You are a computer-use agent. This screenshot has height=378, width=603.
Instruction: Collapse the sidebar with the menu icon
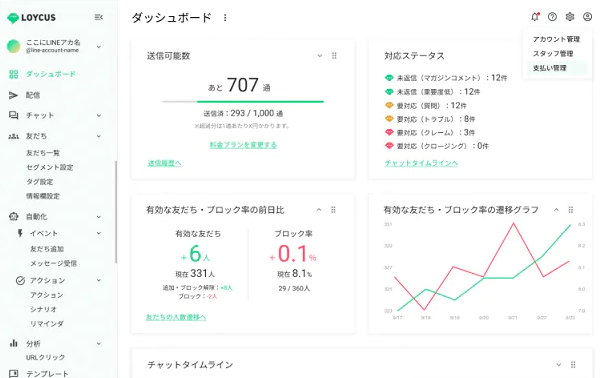coord(99,17)
